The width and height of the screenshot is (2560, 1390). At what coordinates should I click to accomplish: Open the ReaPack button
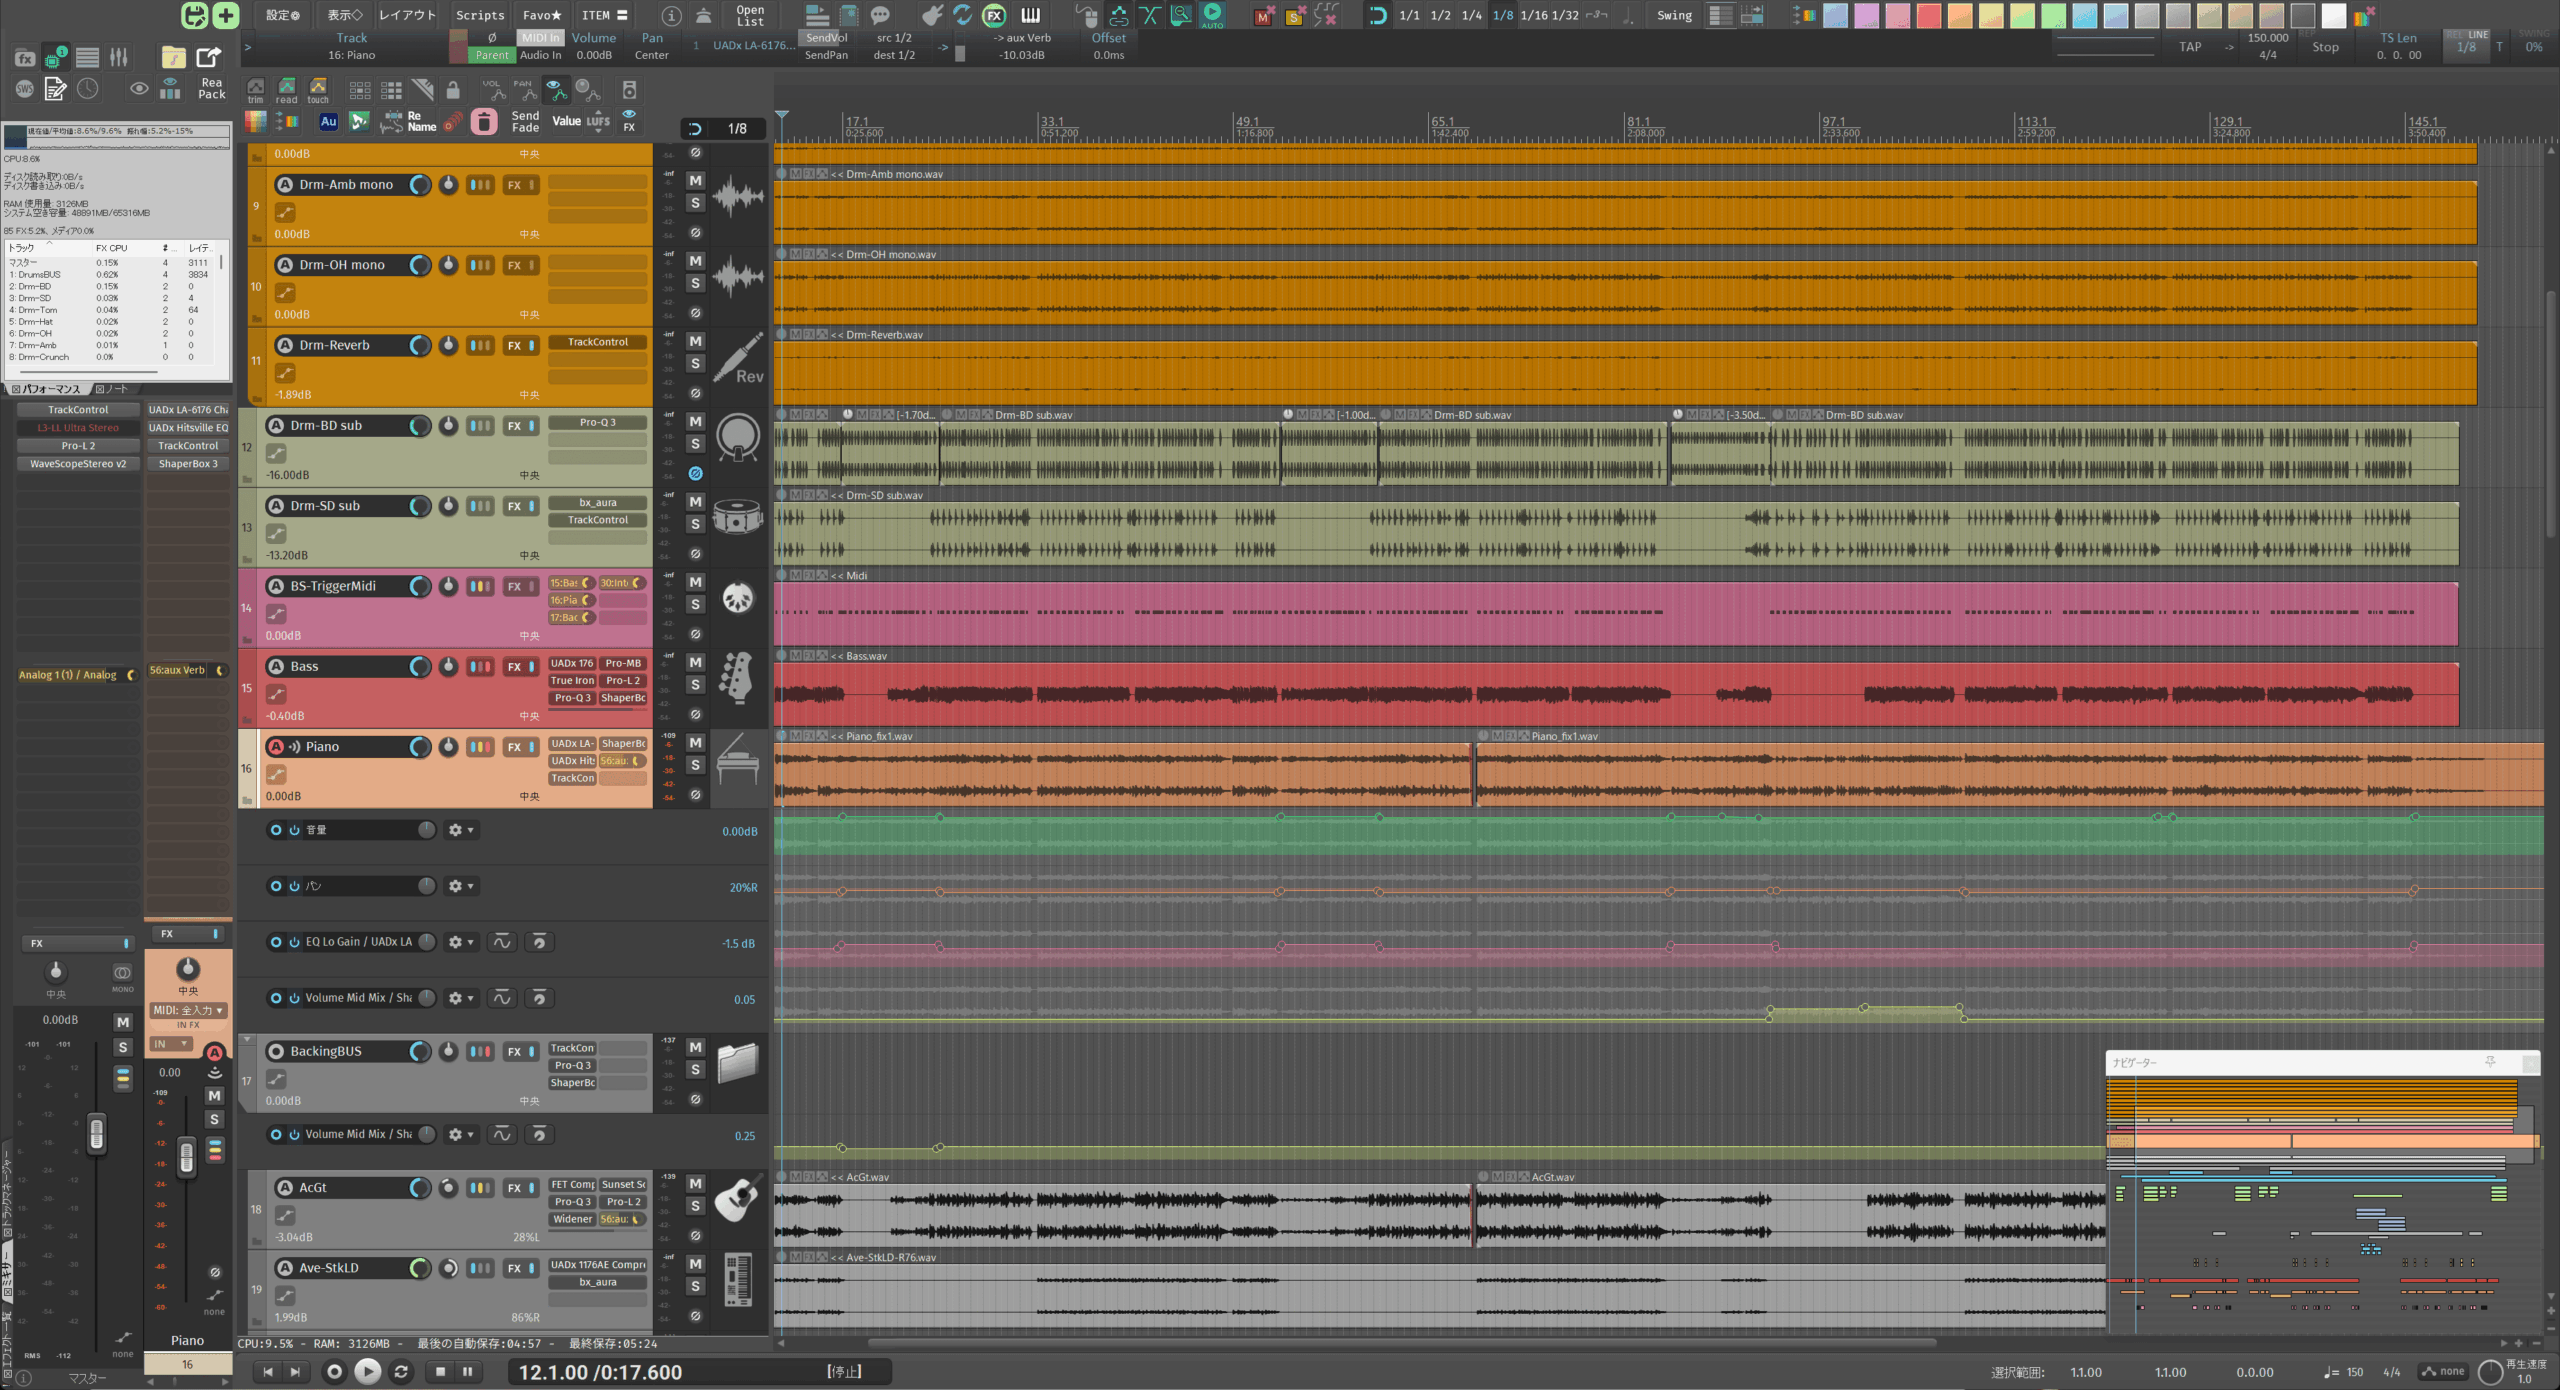click(x=211, y=88)
